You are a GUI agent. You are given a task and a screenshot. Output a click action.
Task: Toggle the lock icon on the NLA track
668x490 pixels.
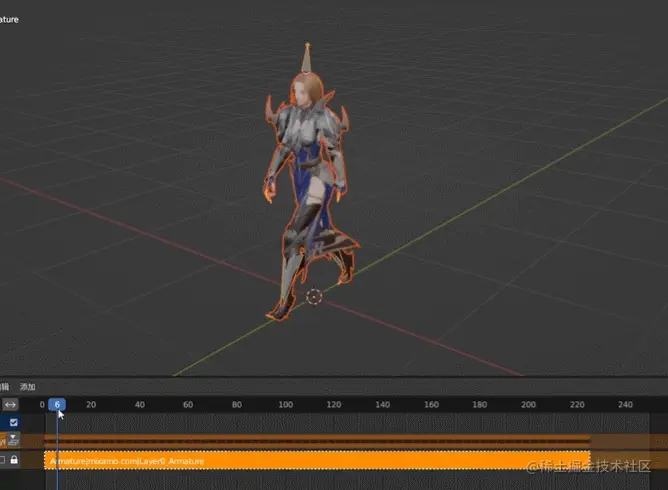pyautogui.click(x=14, y=460)
